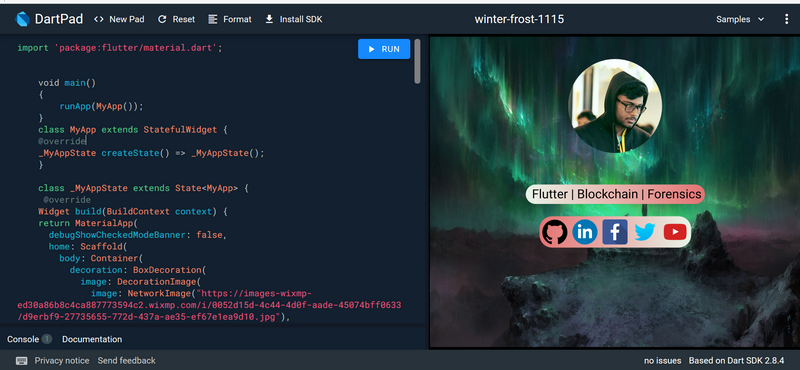Format the Dart code

click(x=230, y=19)
